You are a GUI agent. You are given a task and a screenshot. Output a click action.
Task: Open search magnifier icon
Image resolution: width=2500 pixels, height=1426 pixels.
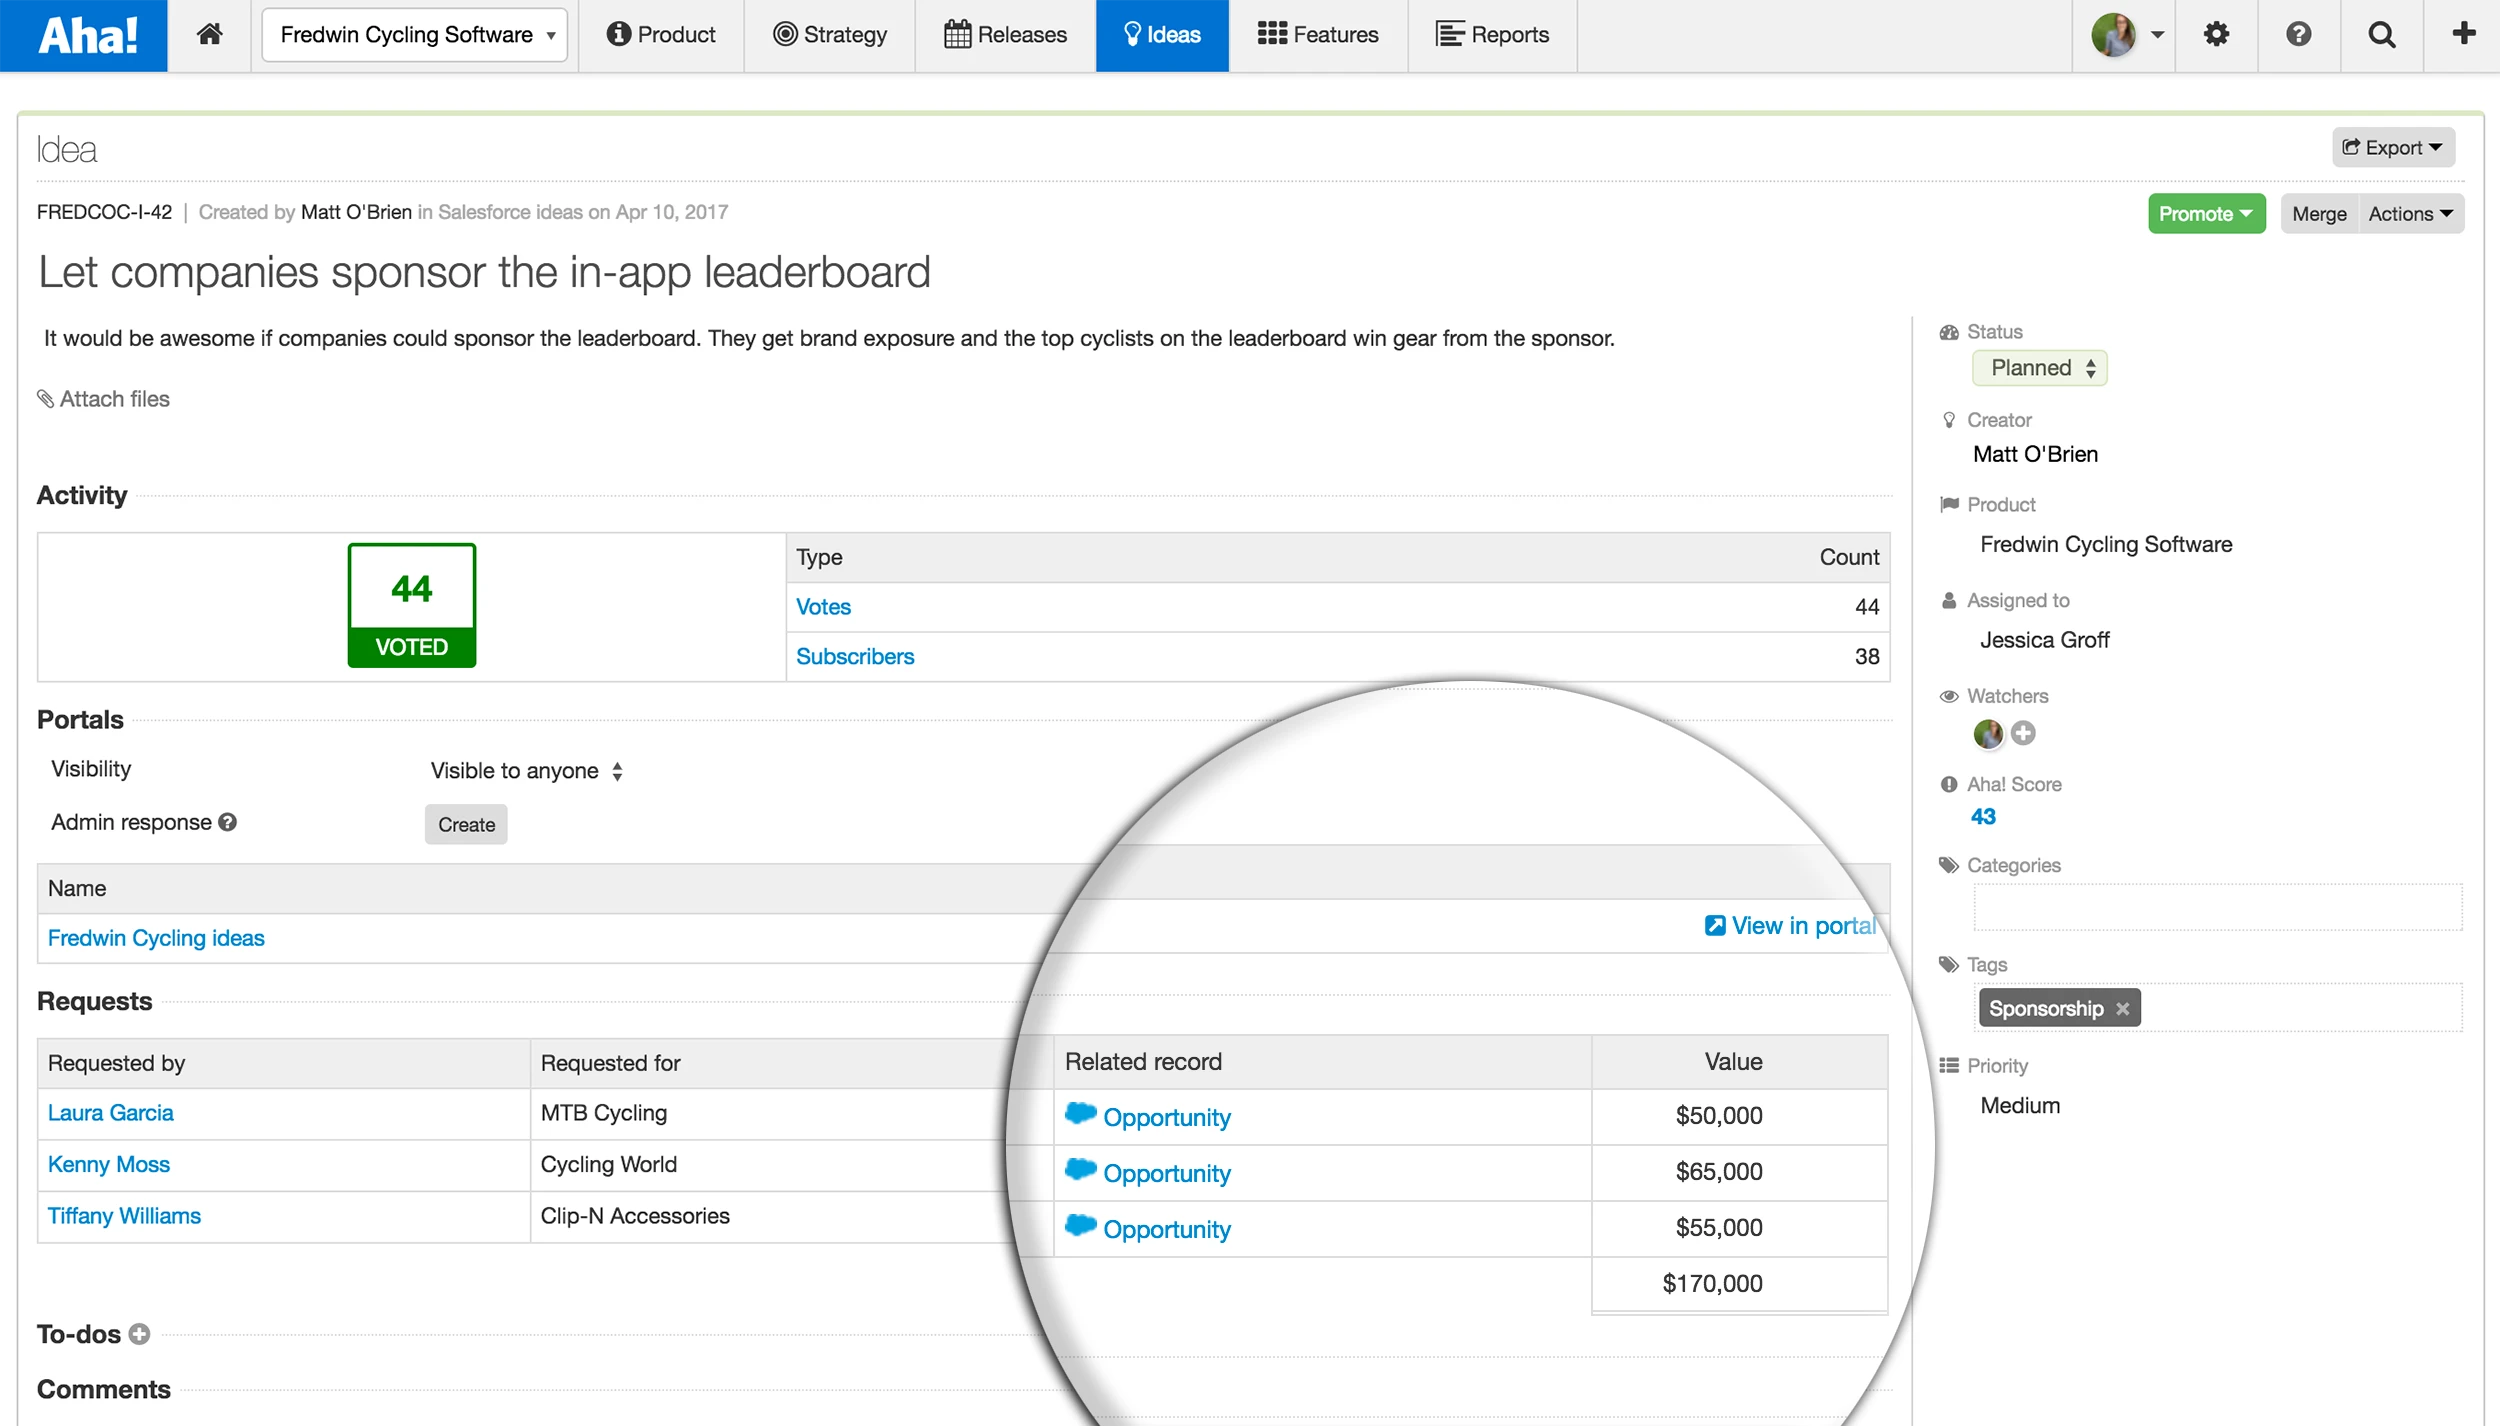[x=2382, y=35]
